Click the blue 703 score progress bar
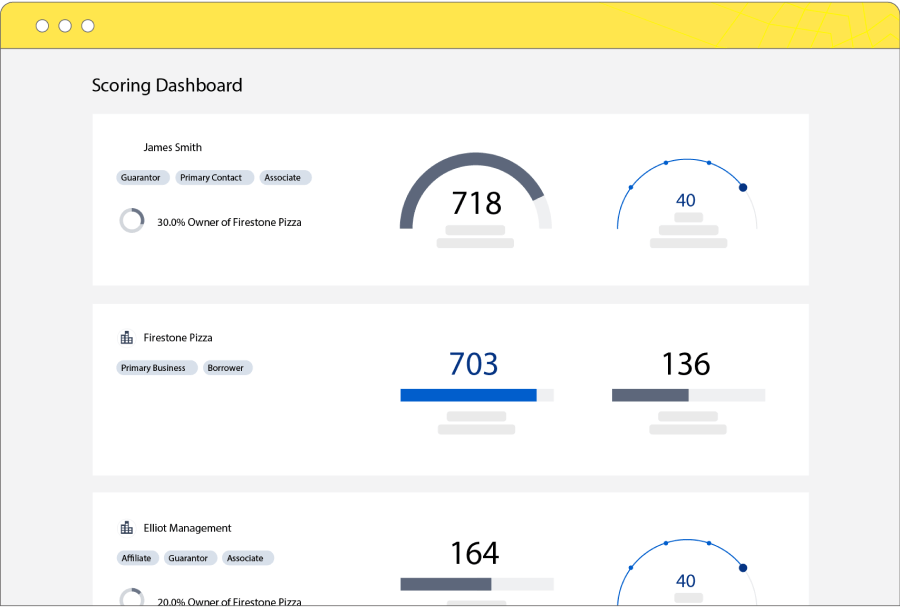This screenshot has width=900, height=608. [x=468, y=395]
